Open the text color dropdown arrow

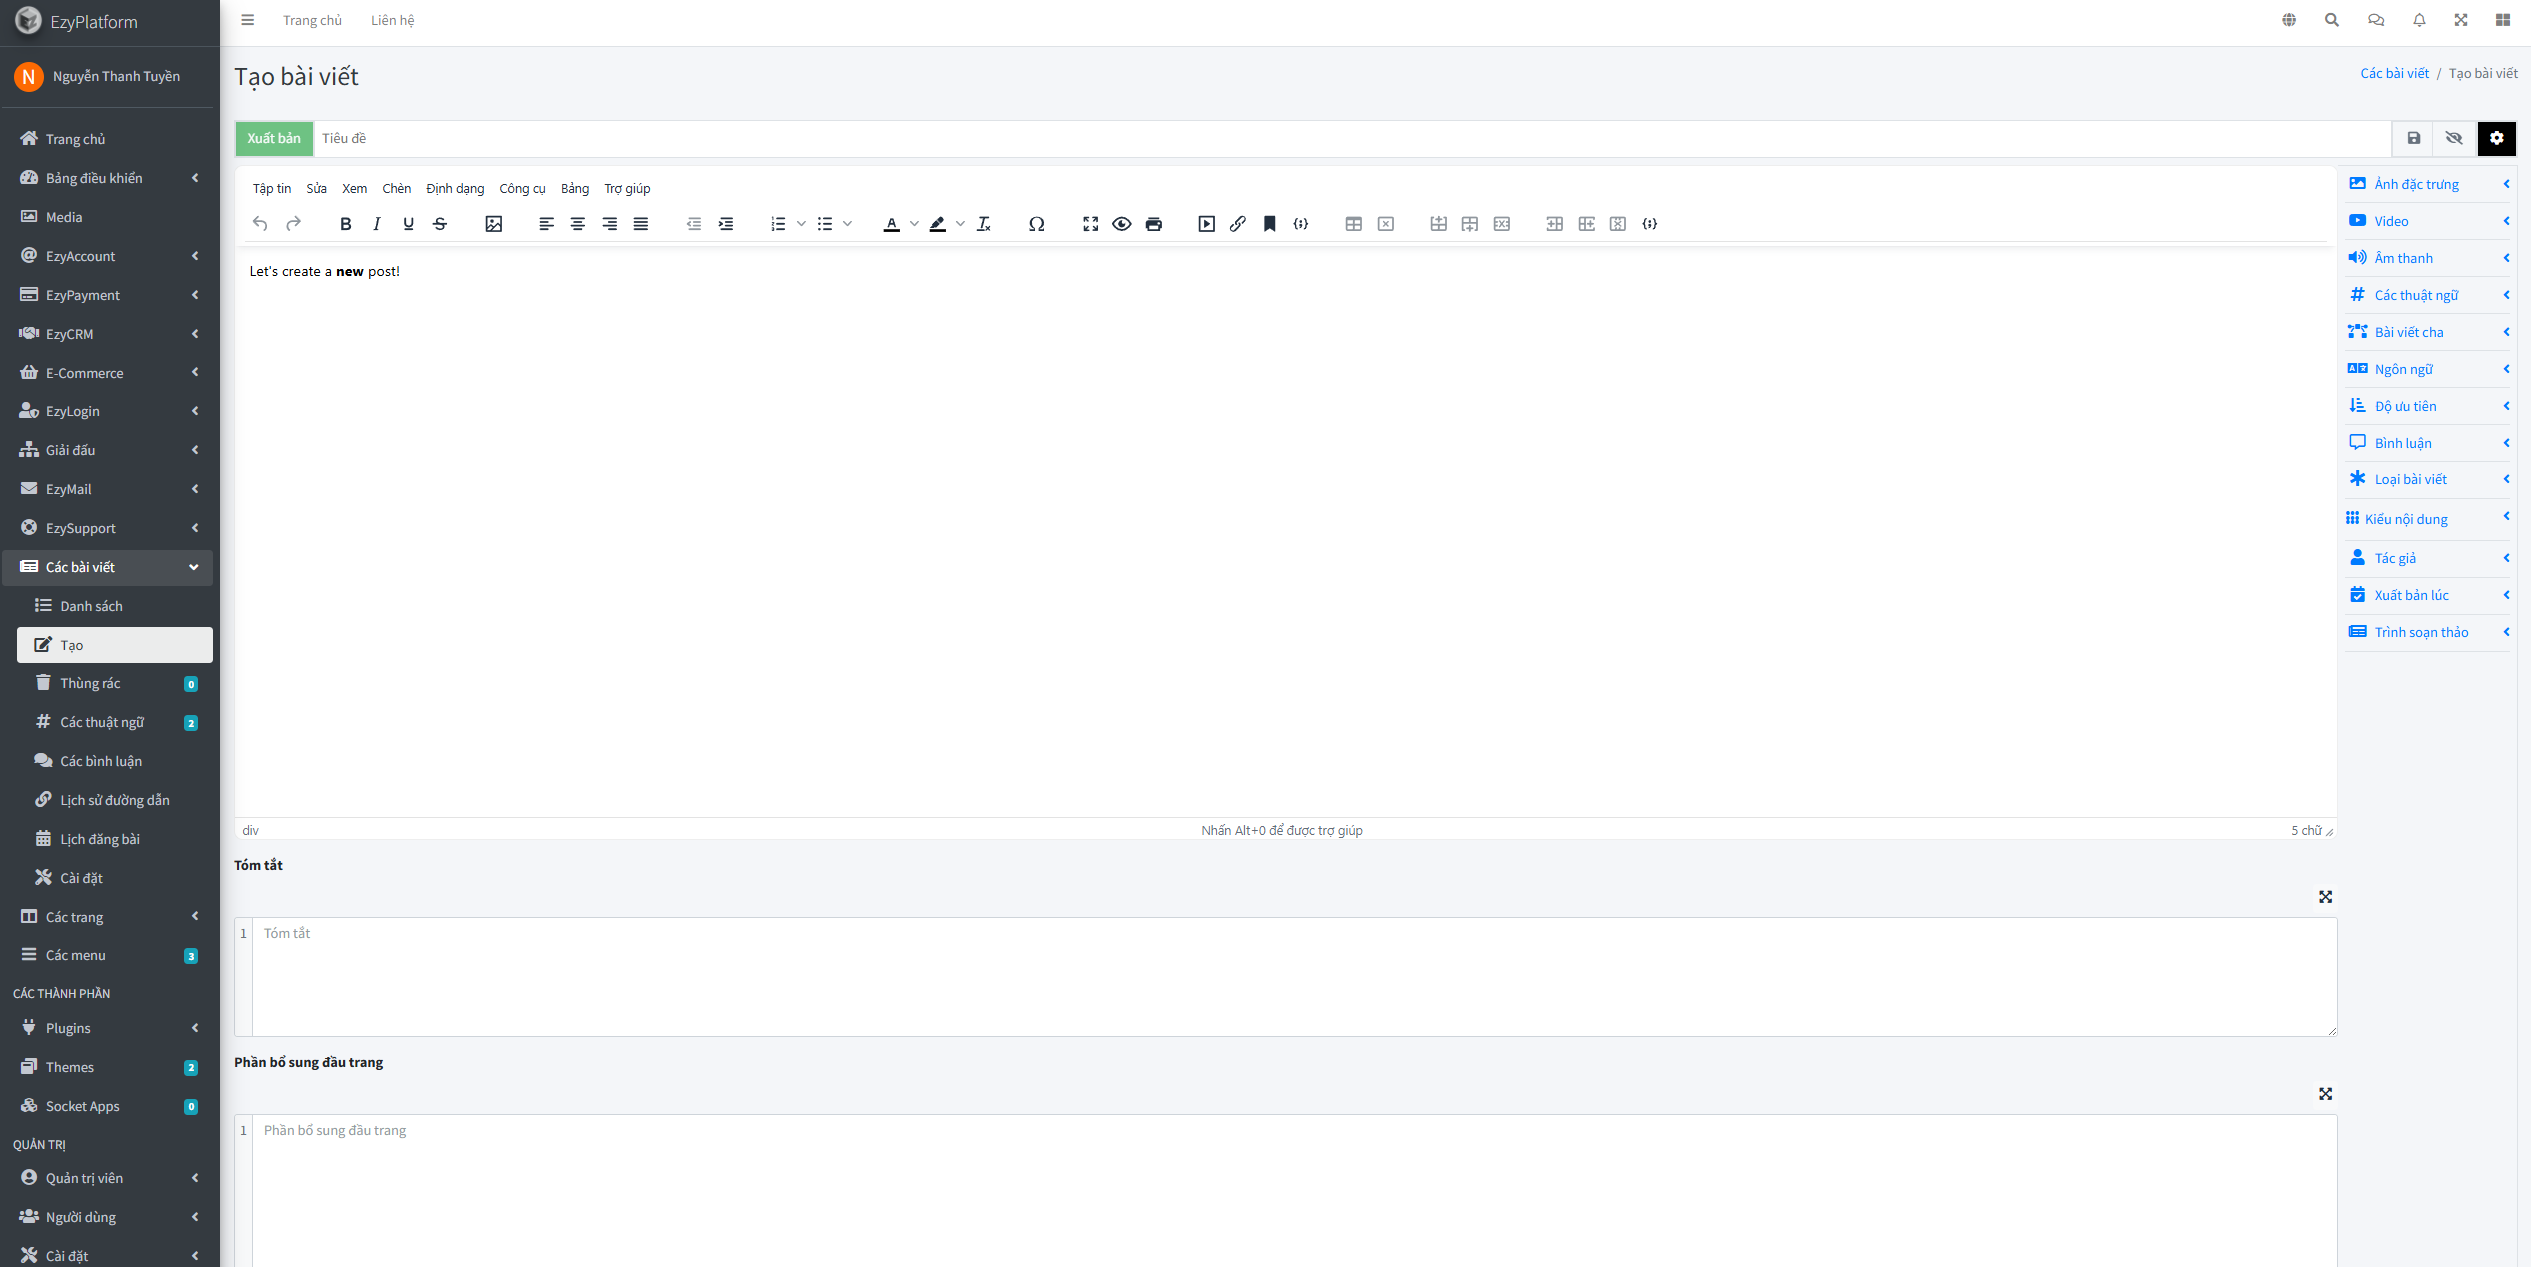coord(914,224)
